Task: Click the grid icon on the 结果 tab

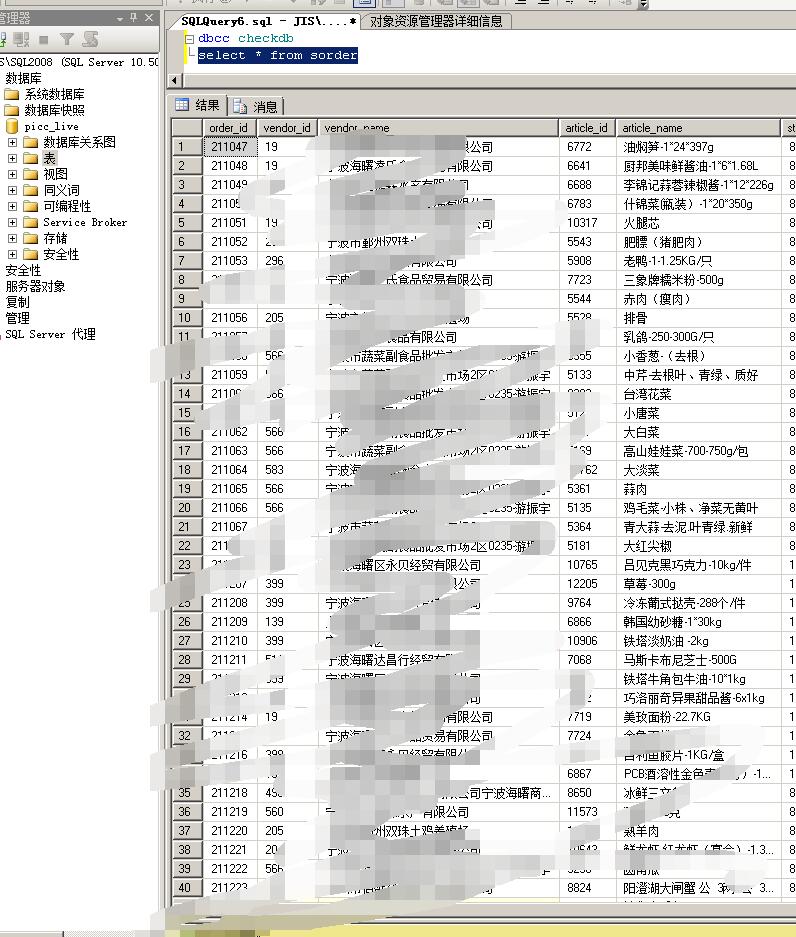Action: click(182, 105)
